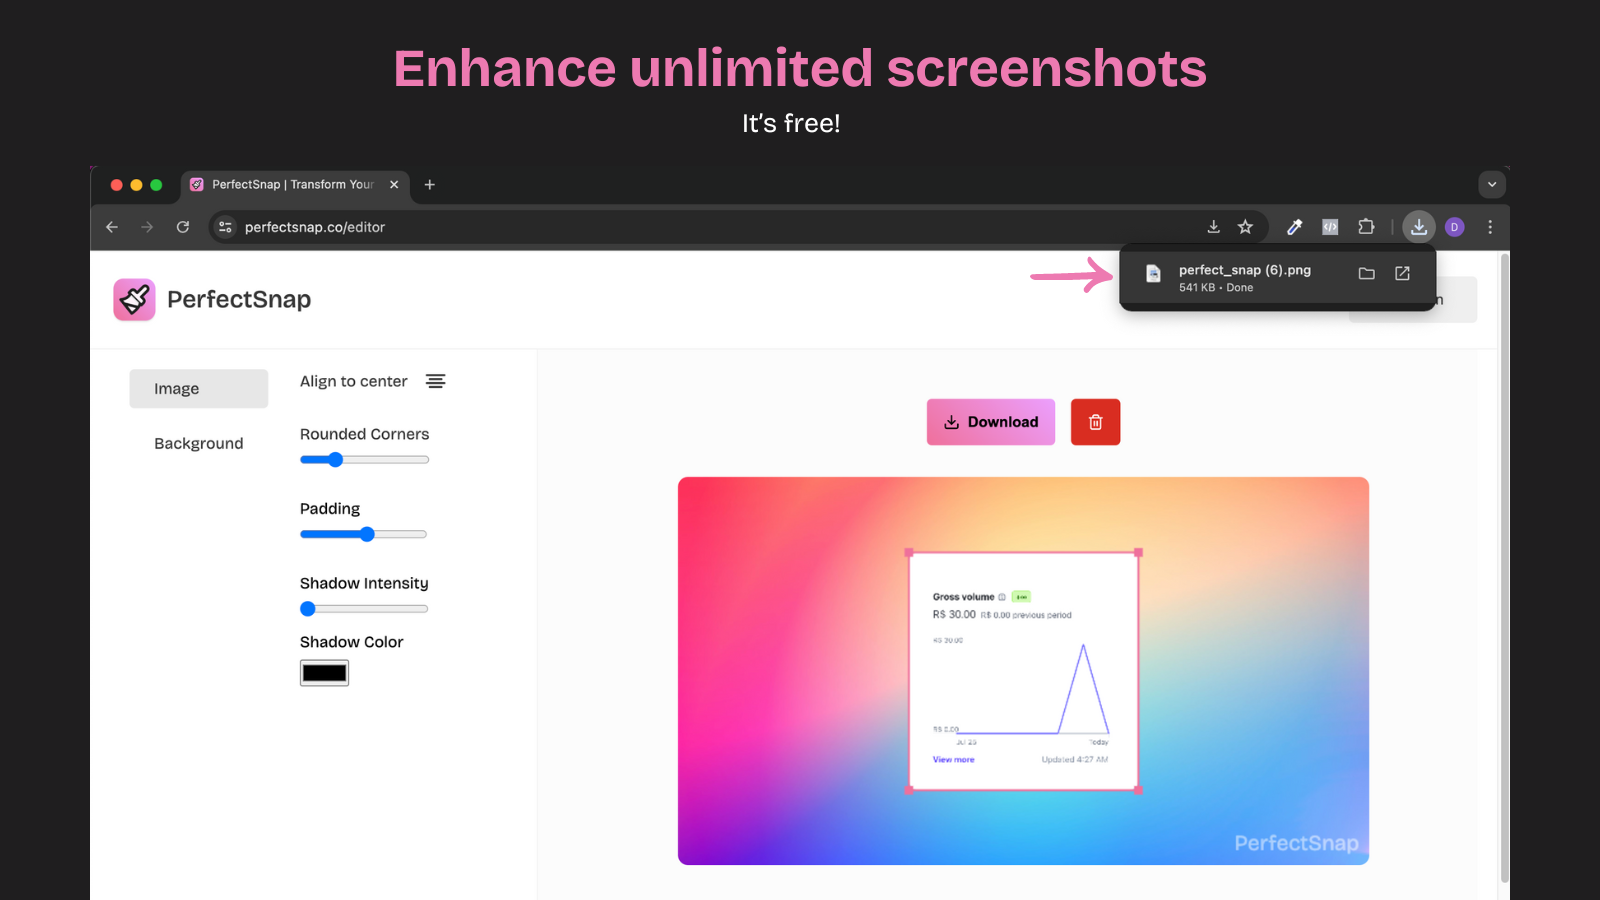
Task: Select the PerfectSnap | Transform Your tab
Action: [x=295, y=185]
